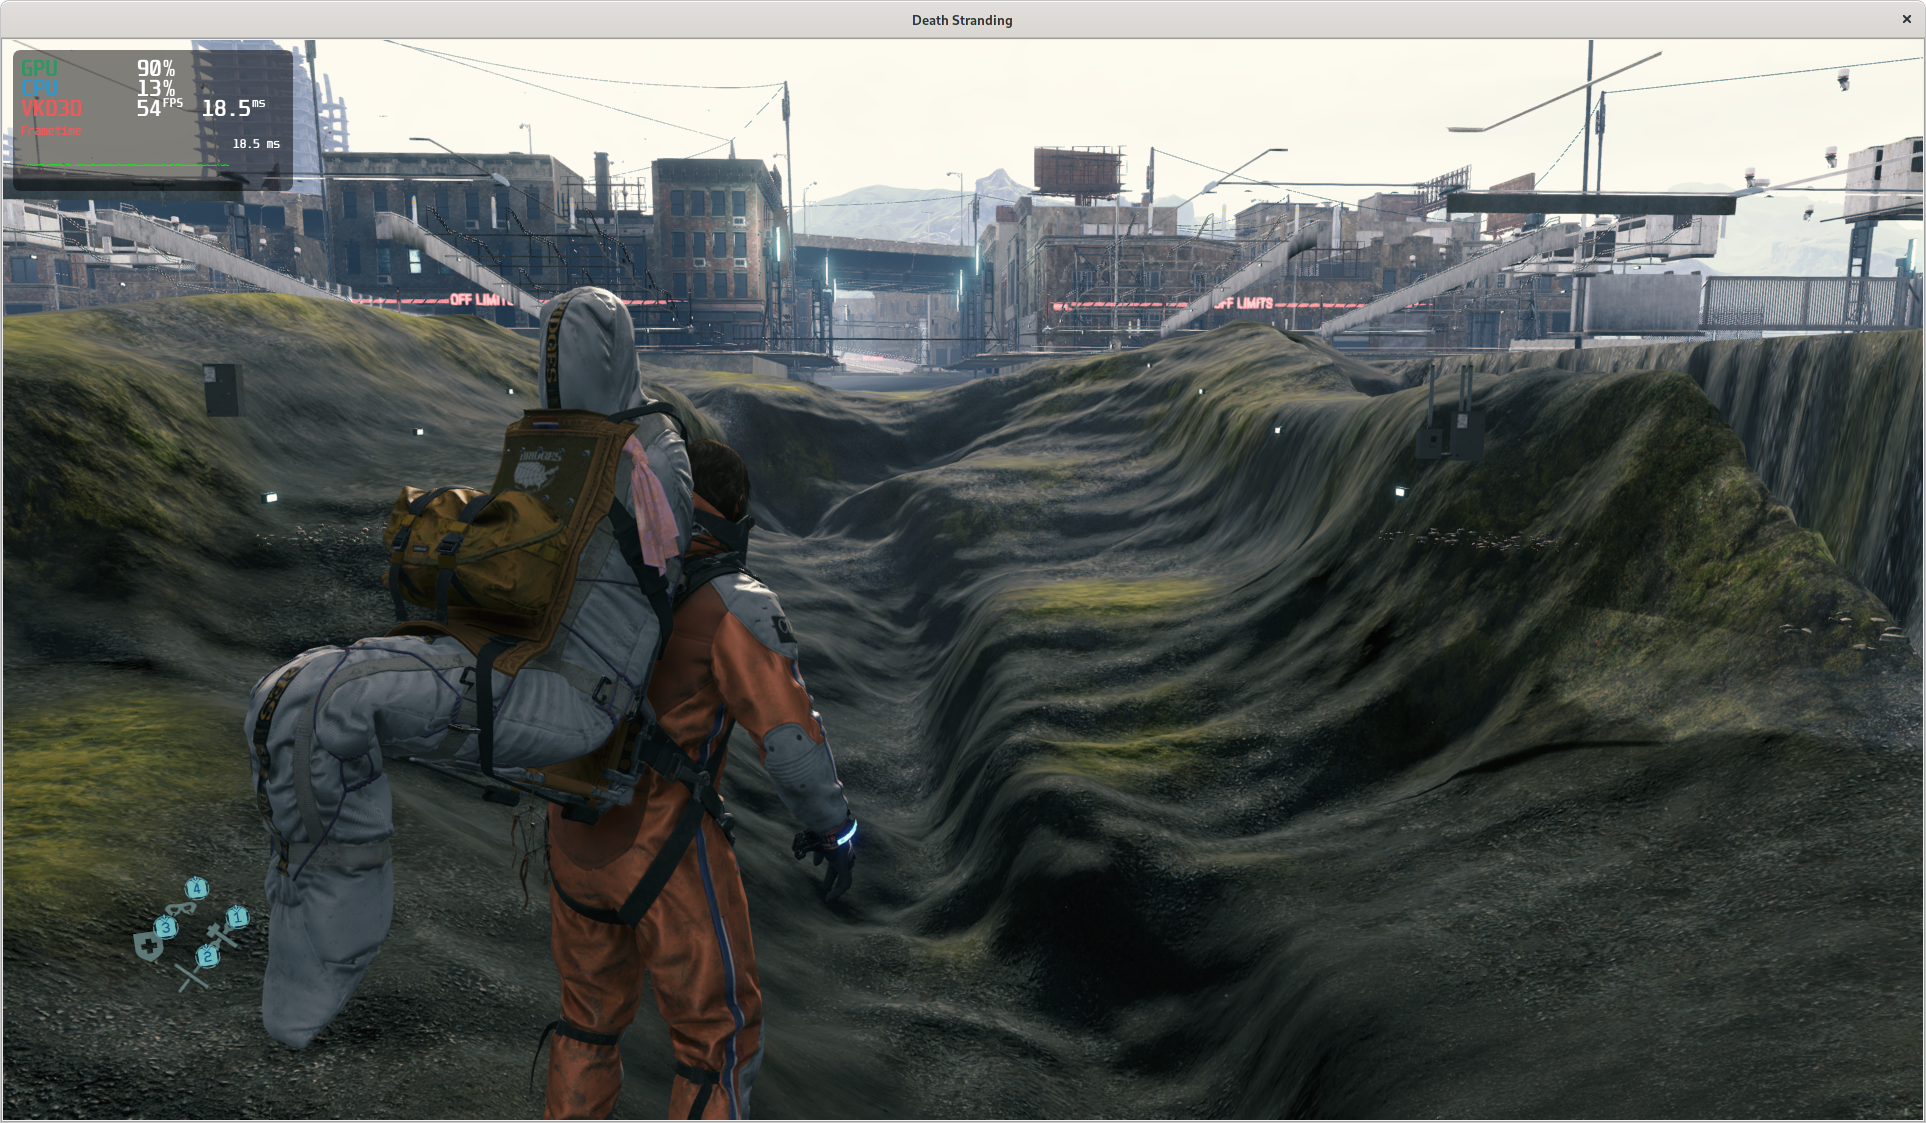Viewport: 1926px width, 1123px height.
Task: Click the 13% CPU usage value
Action: pyautogui.click(x=156, y=88)
